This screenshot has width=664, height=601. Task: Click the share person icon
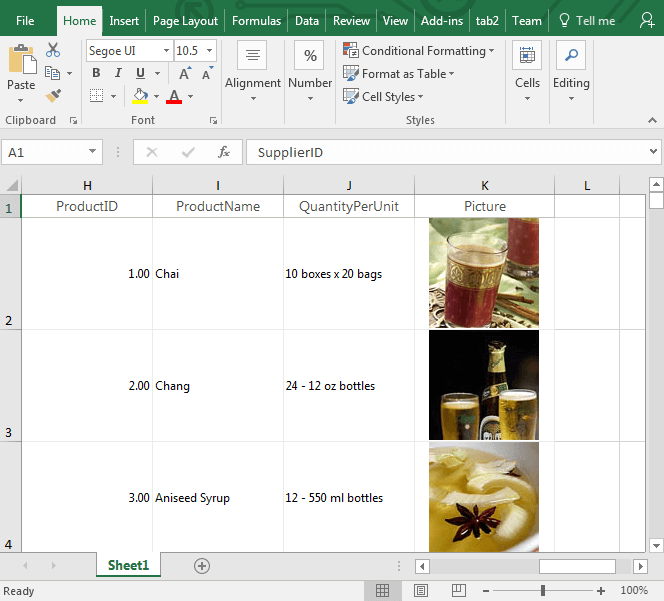[x=647, y=20]
